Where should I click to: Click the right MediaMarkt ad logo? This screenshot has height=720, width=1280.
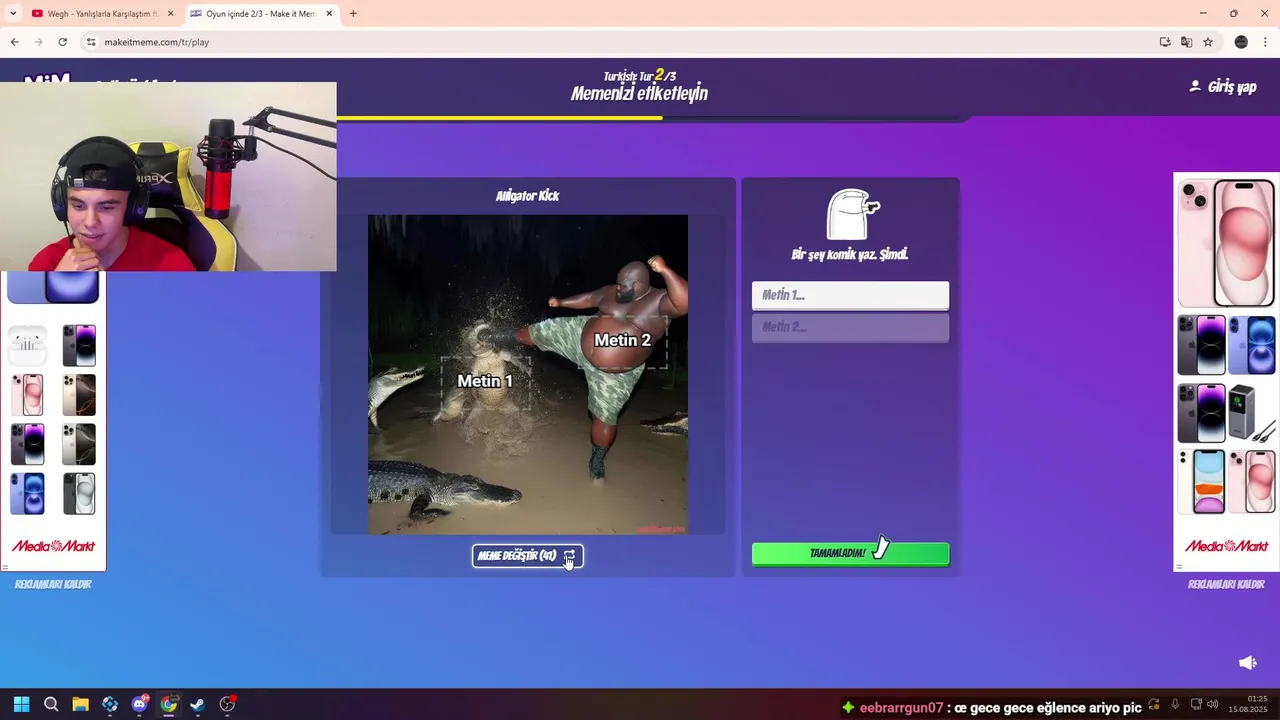(1226, 546)
